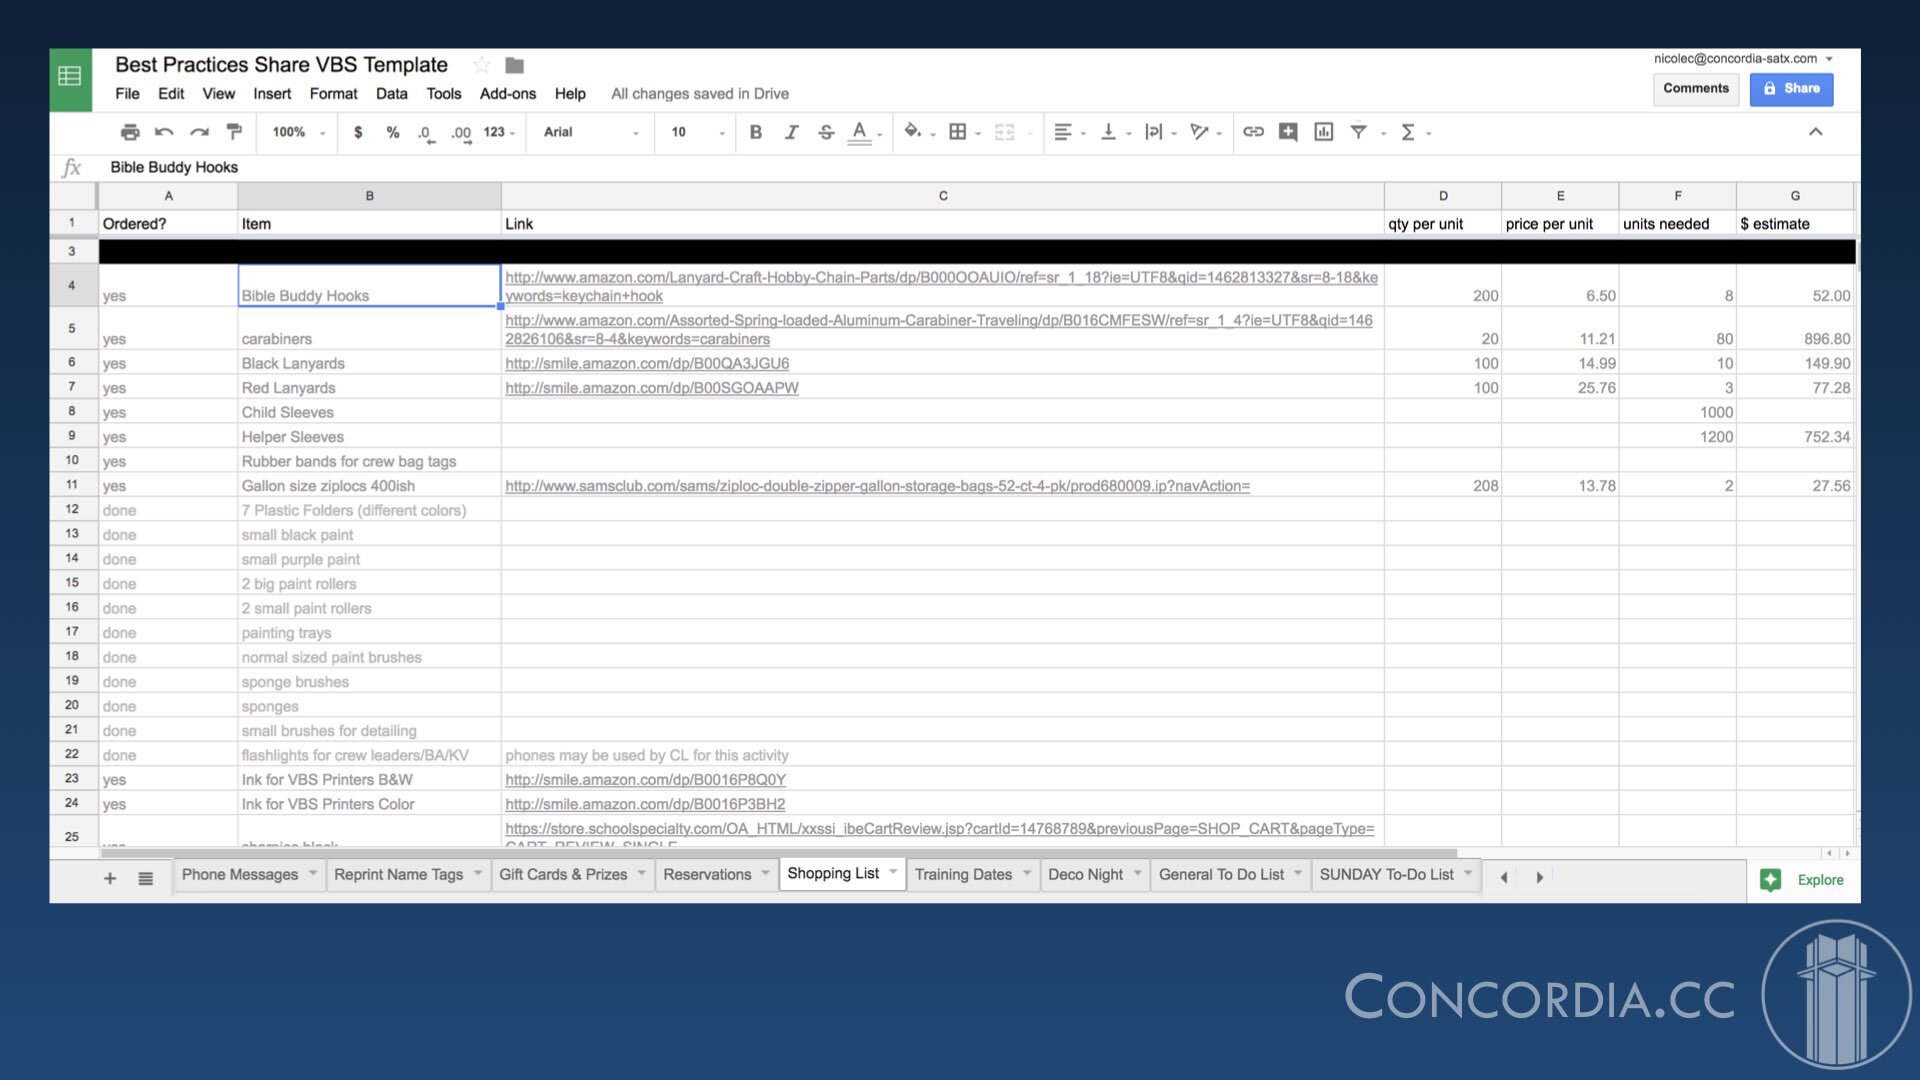Screen dimensions: 1920x1080
Task: Click the document title text
Action: pyautogui.click(x=281, y=65)
